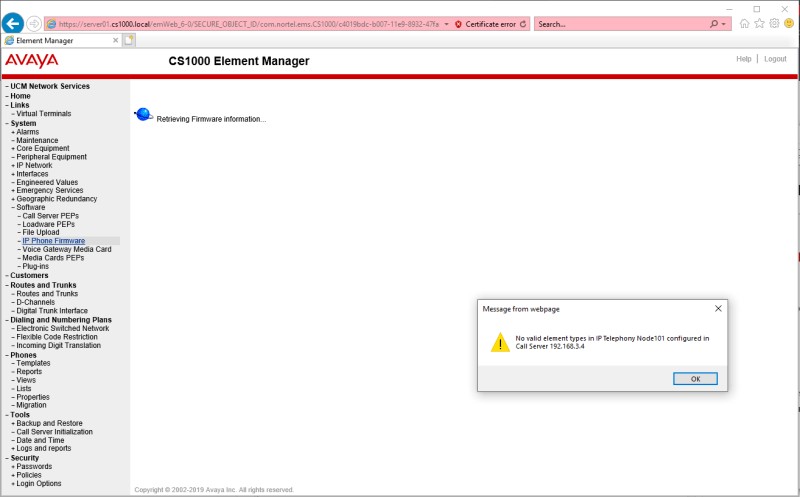Click the smiley feedback icon
The width and height of the screenshot is (800, 497).
(789, 23)
